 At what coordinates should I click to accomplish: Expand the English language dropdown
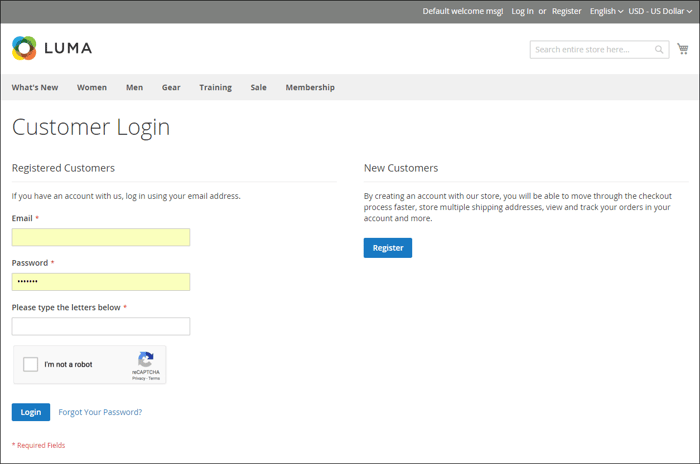coord(606,11)
